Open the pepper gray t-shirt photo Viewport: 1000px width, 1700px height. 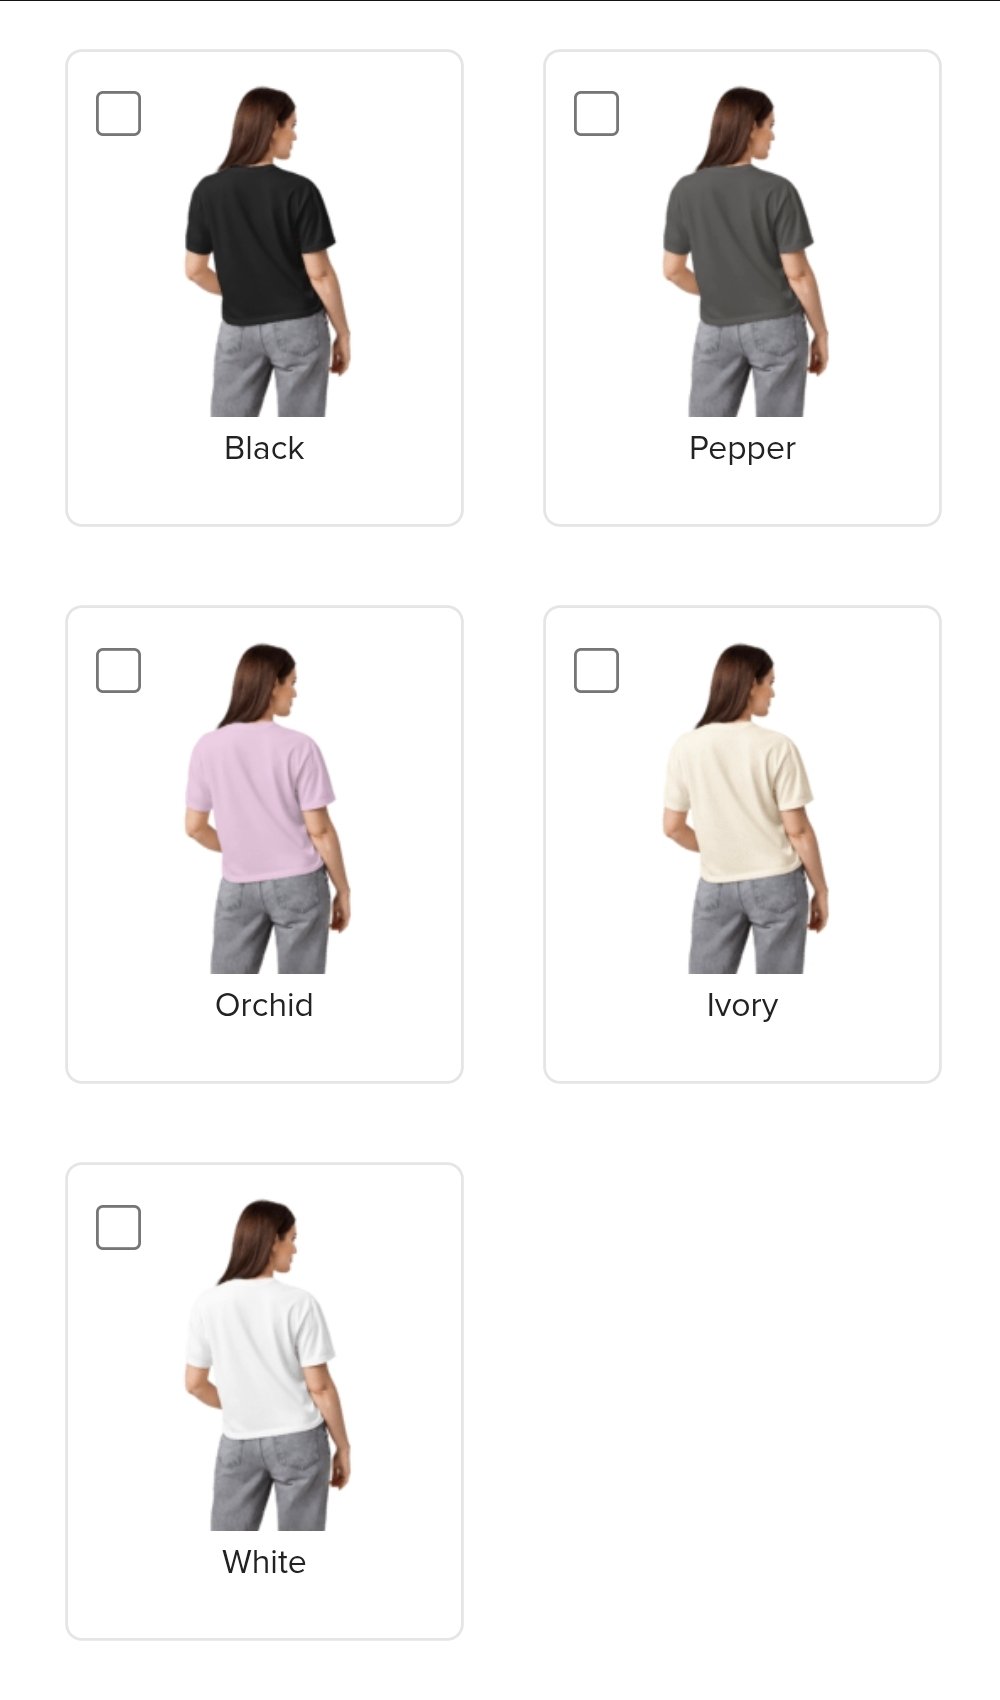[x=745, y=251]
